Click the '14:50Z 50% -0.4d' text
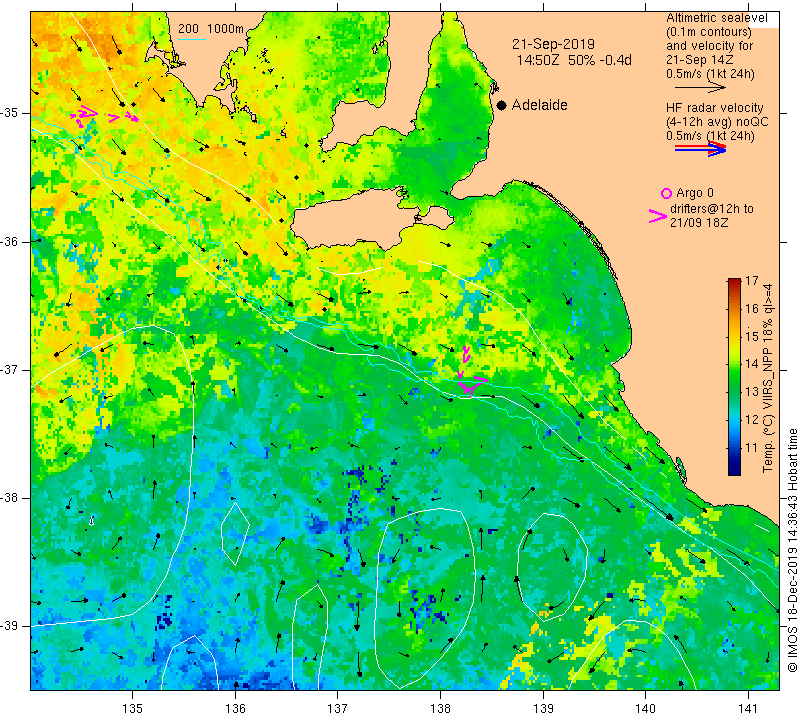 pyautogui.click(x=574, y=60)
